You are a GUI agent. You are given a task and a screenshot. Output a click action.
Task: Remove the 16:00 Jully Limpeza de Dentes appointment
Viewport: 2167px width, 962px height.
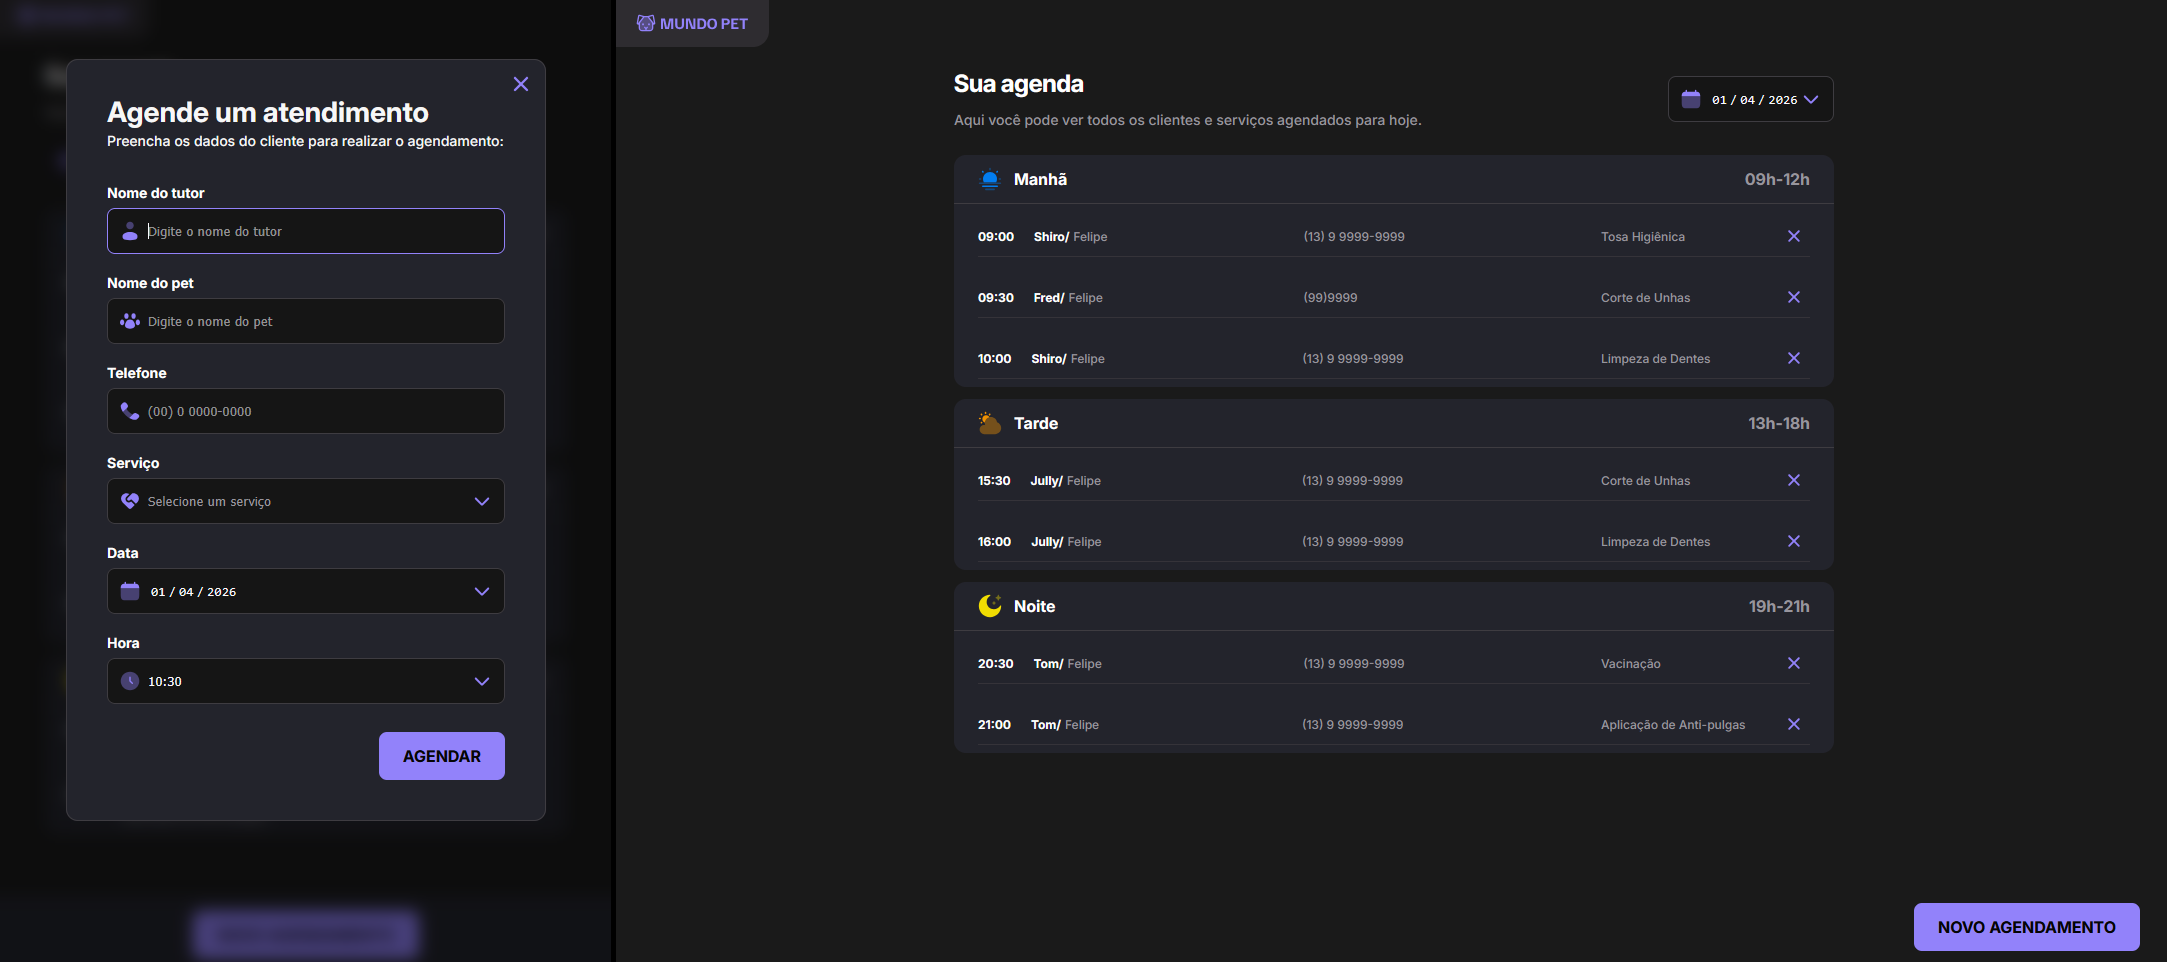(1793, 541)
